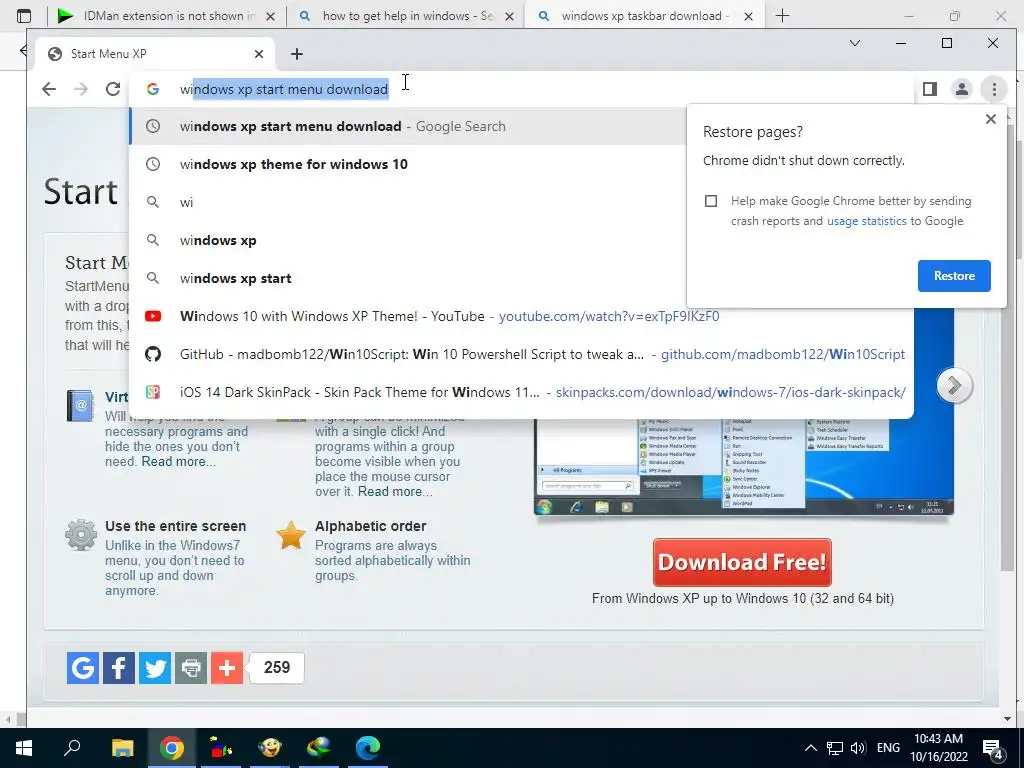Open the taskbar clock and date

coord(938,748)
